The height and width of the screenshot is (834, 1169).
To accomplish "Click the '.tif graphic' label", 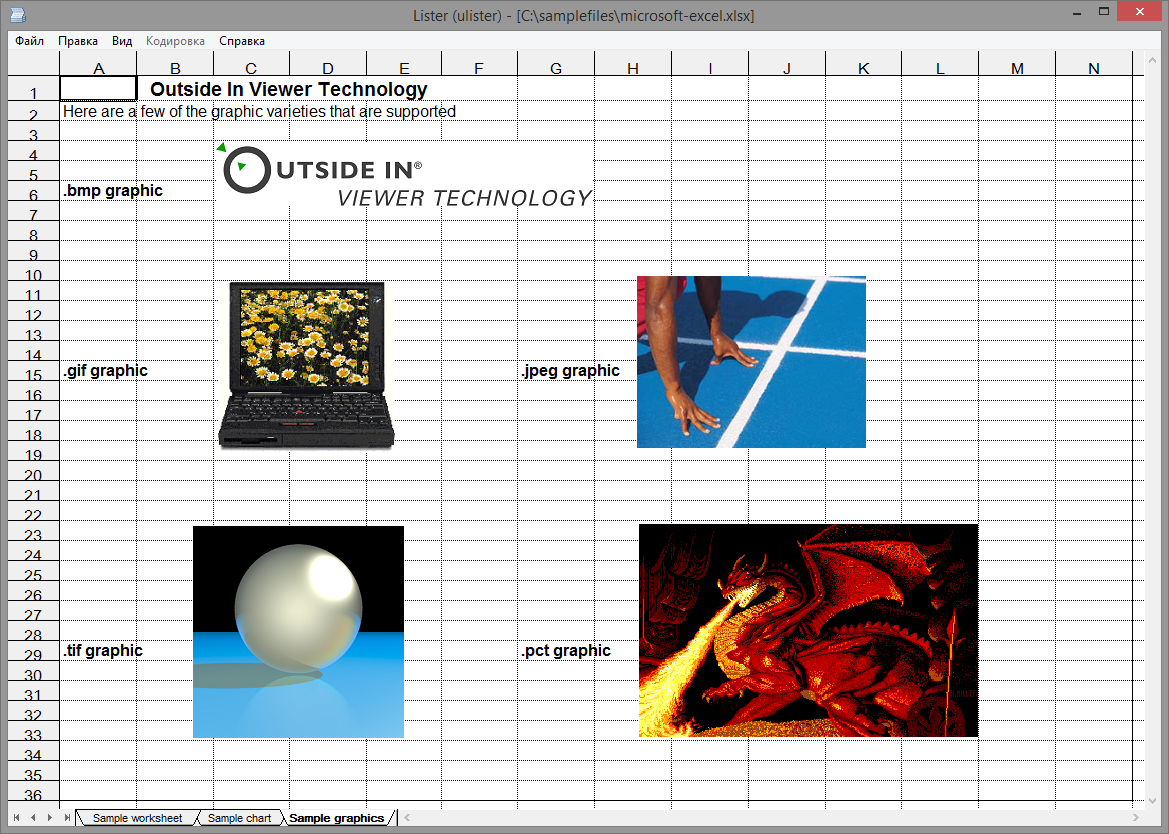I will pyautogui.click(x=103, y=651).
